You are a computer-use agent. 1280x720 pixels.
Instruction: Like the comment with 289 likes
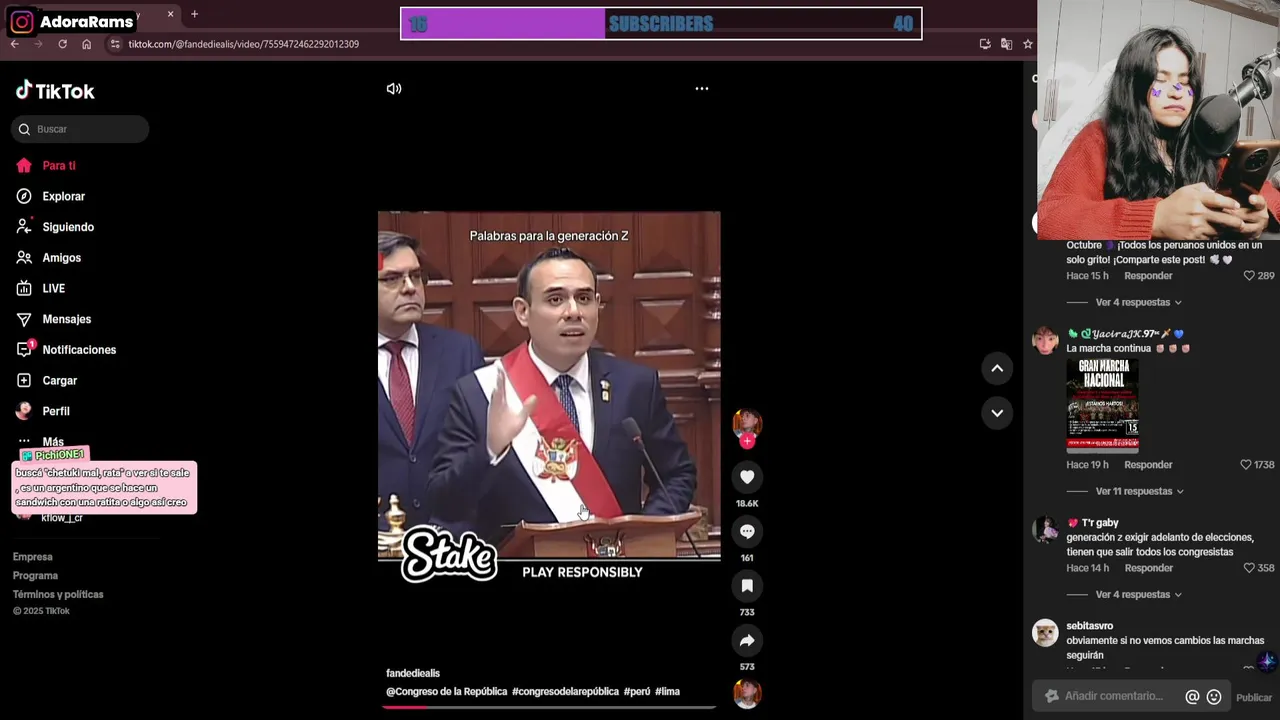pos(1249,276)
